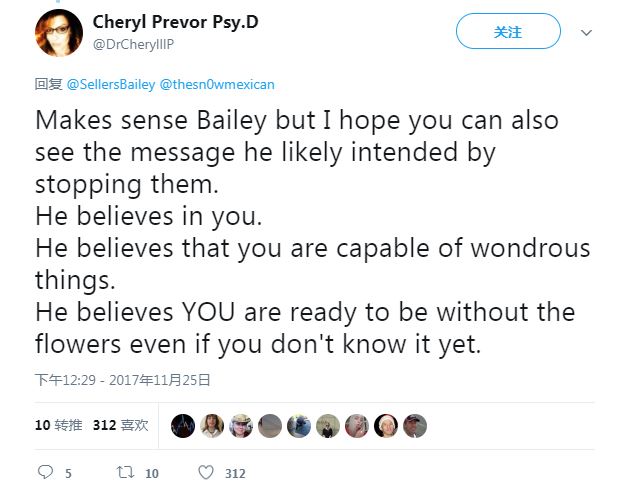Viewport: 618px width, 502px height.
Task: Click like count 312 beside the heart
Action: (x=235, y=473)
